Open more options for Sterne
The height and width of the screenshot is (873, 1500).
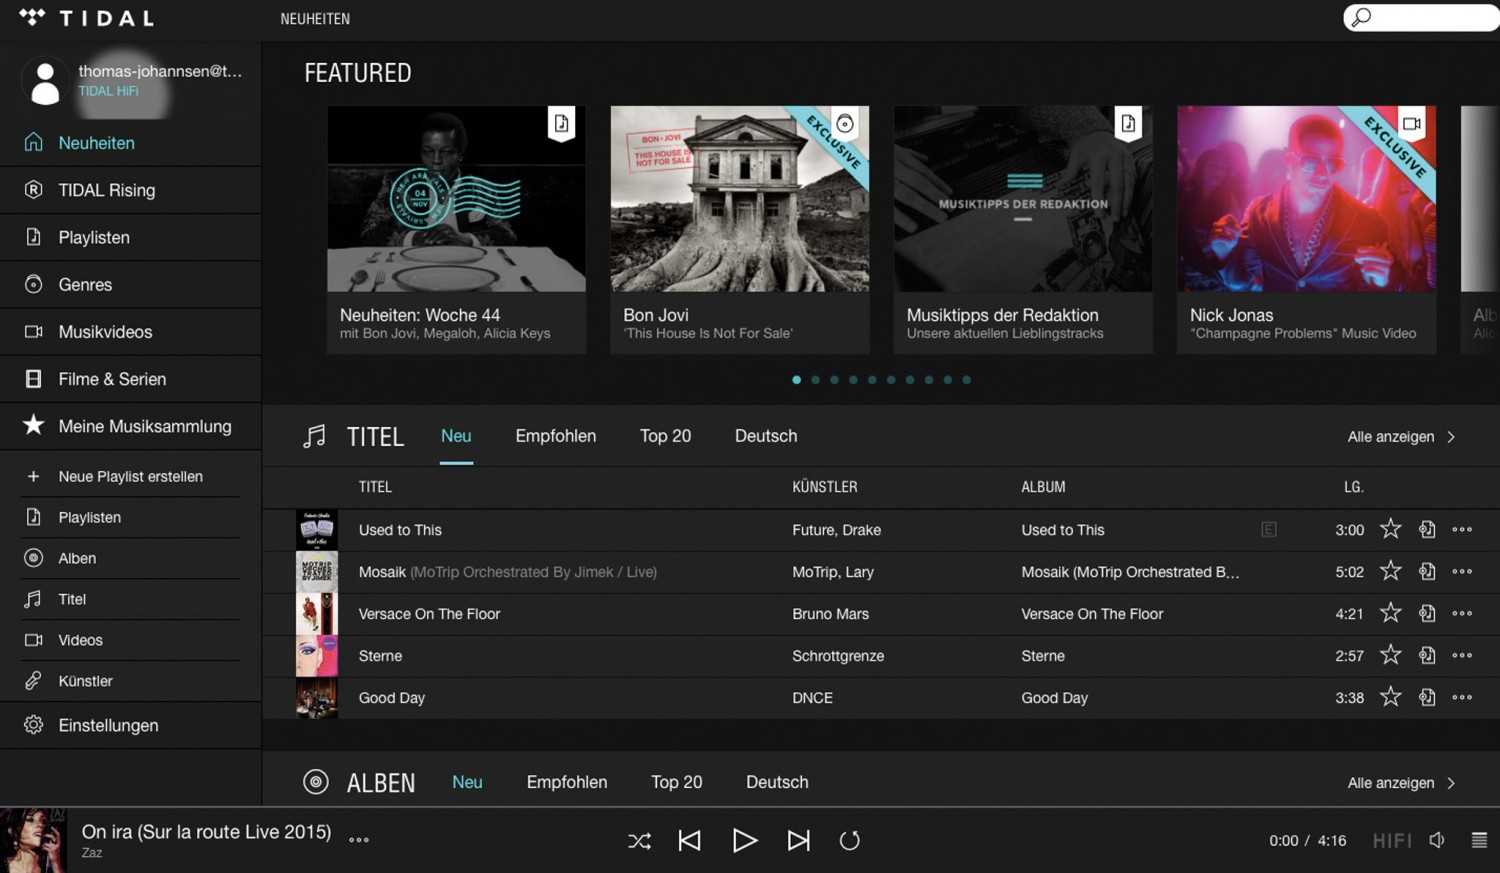pyautogui.click(x=1462, y=656)
